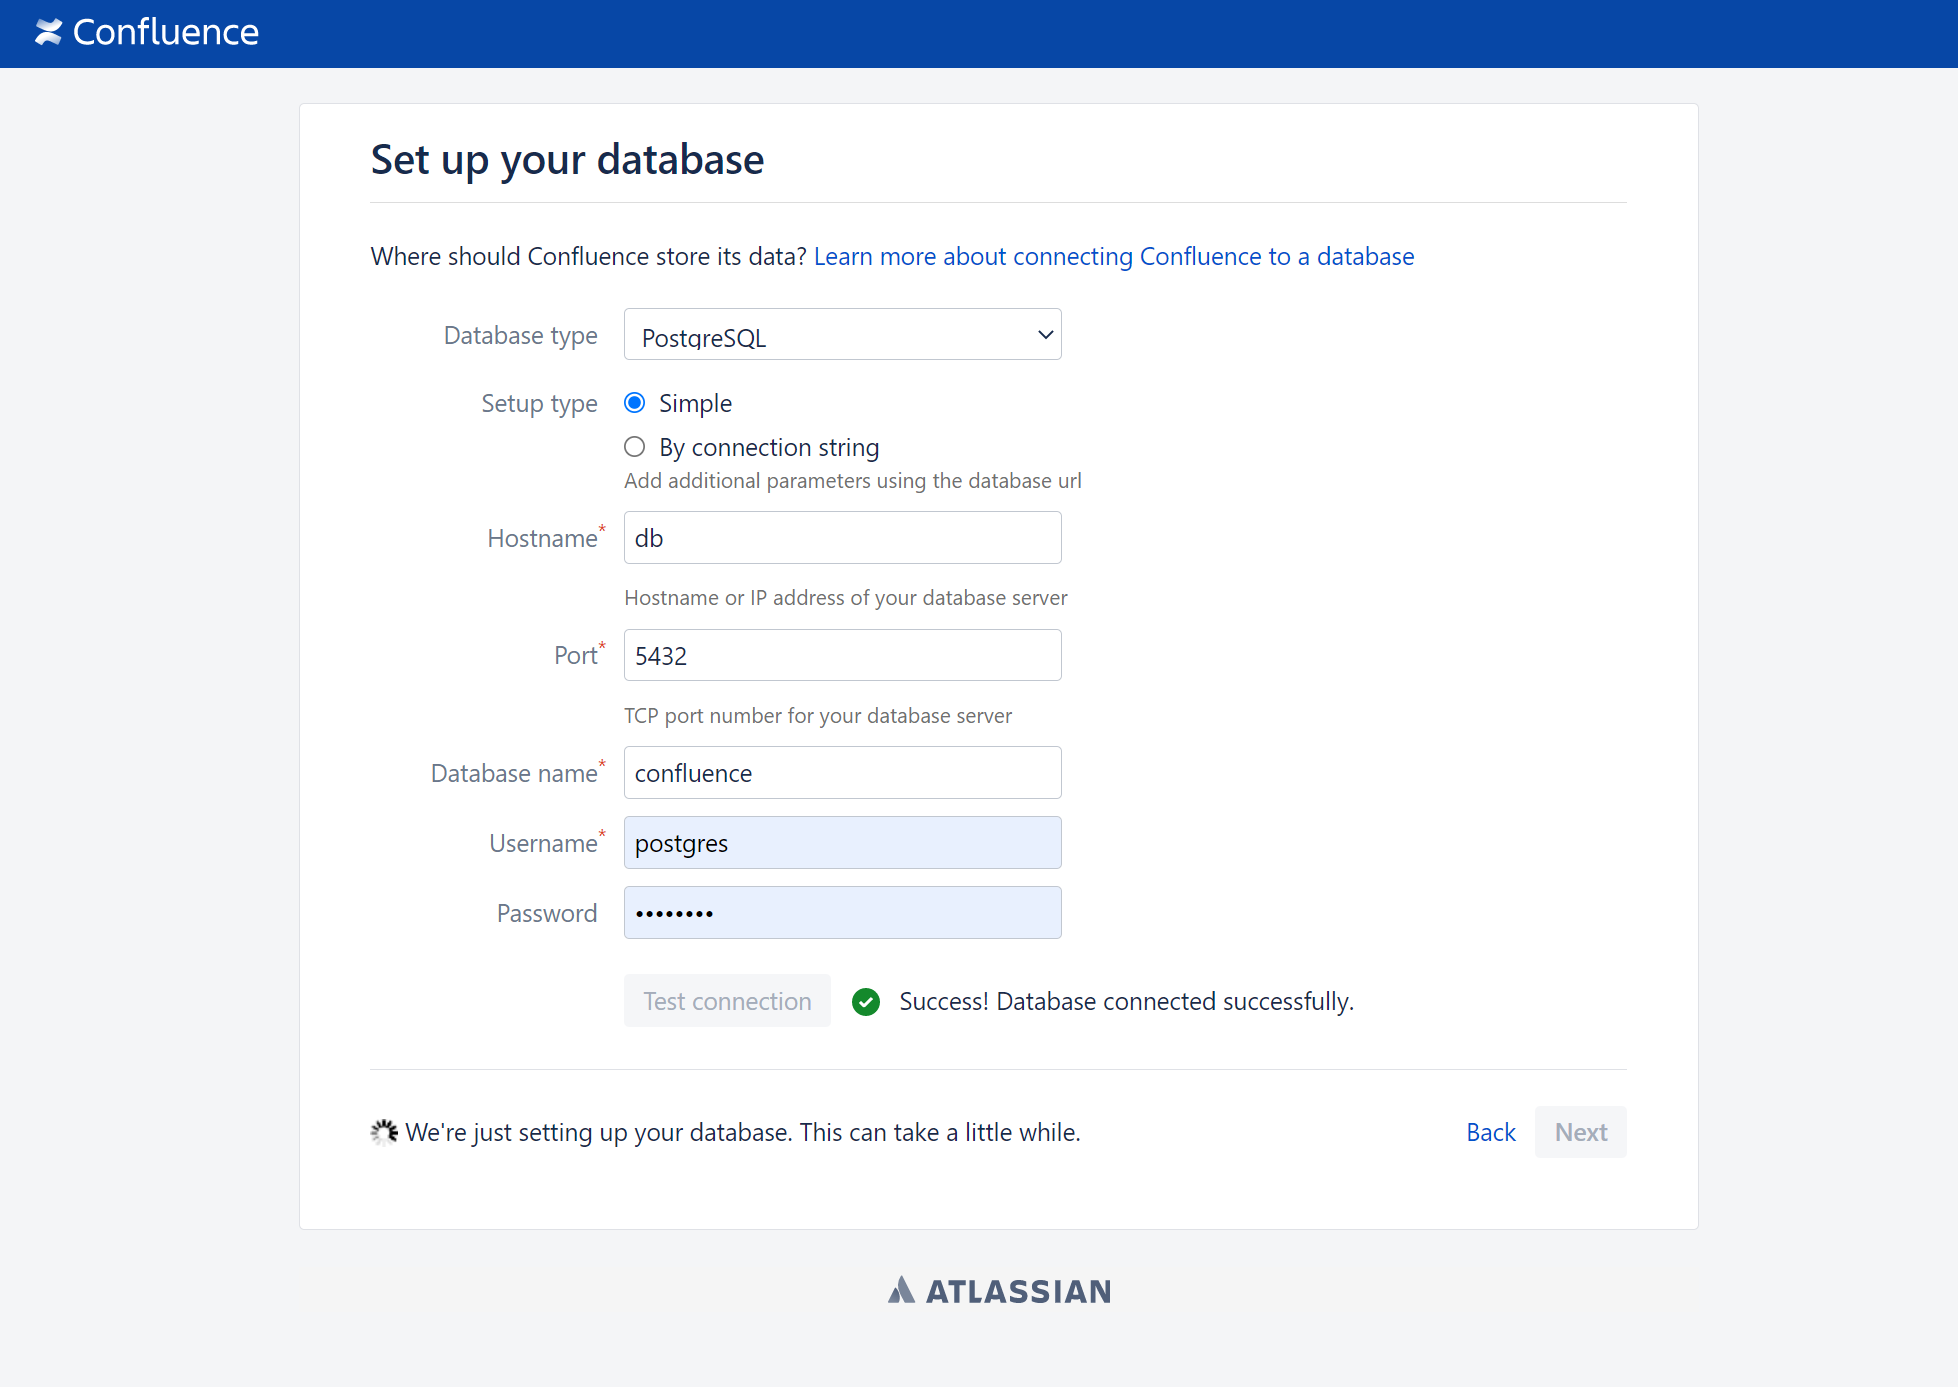Select the Simple setup type radio button
Screen dimensions: 1958x1387
pyautogui.click(x=634, y=403)
